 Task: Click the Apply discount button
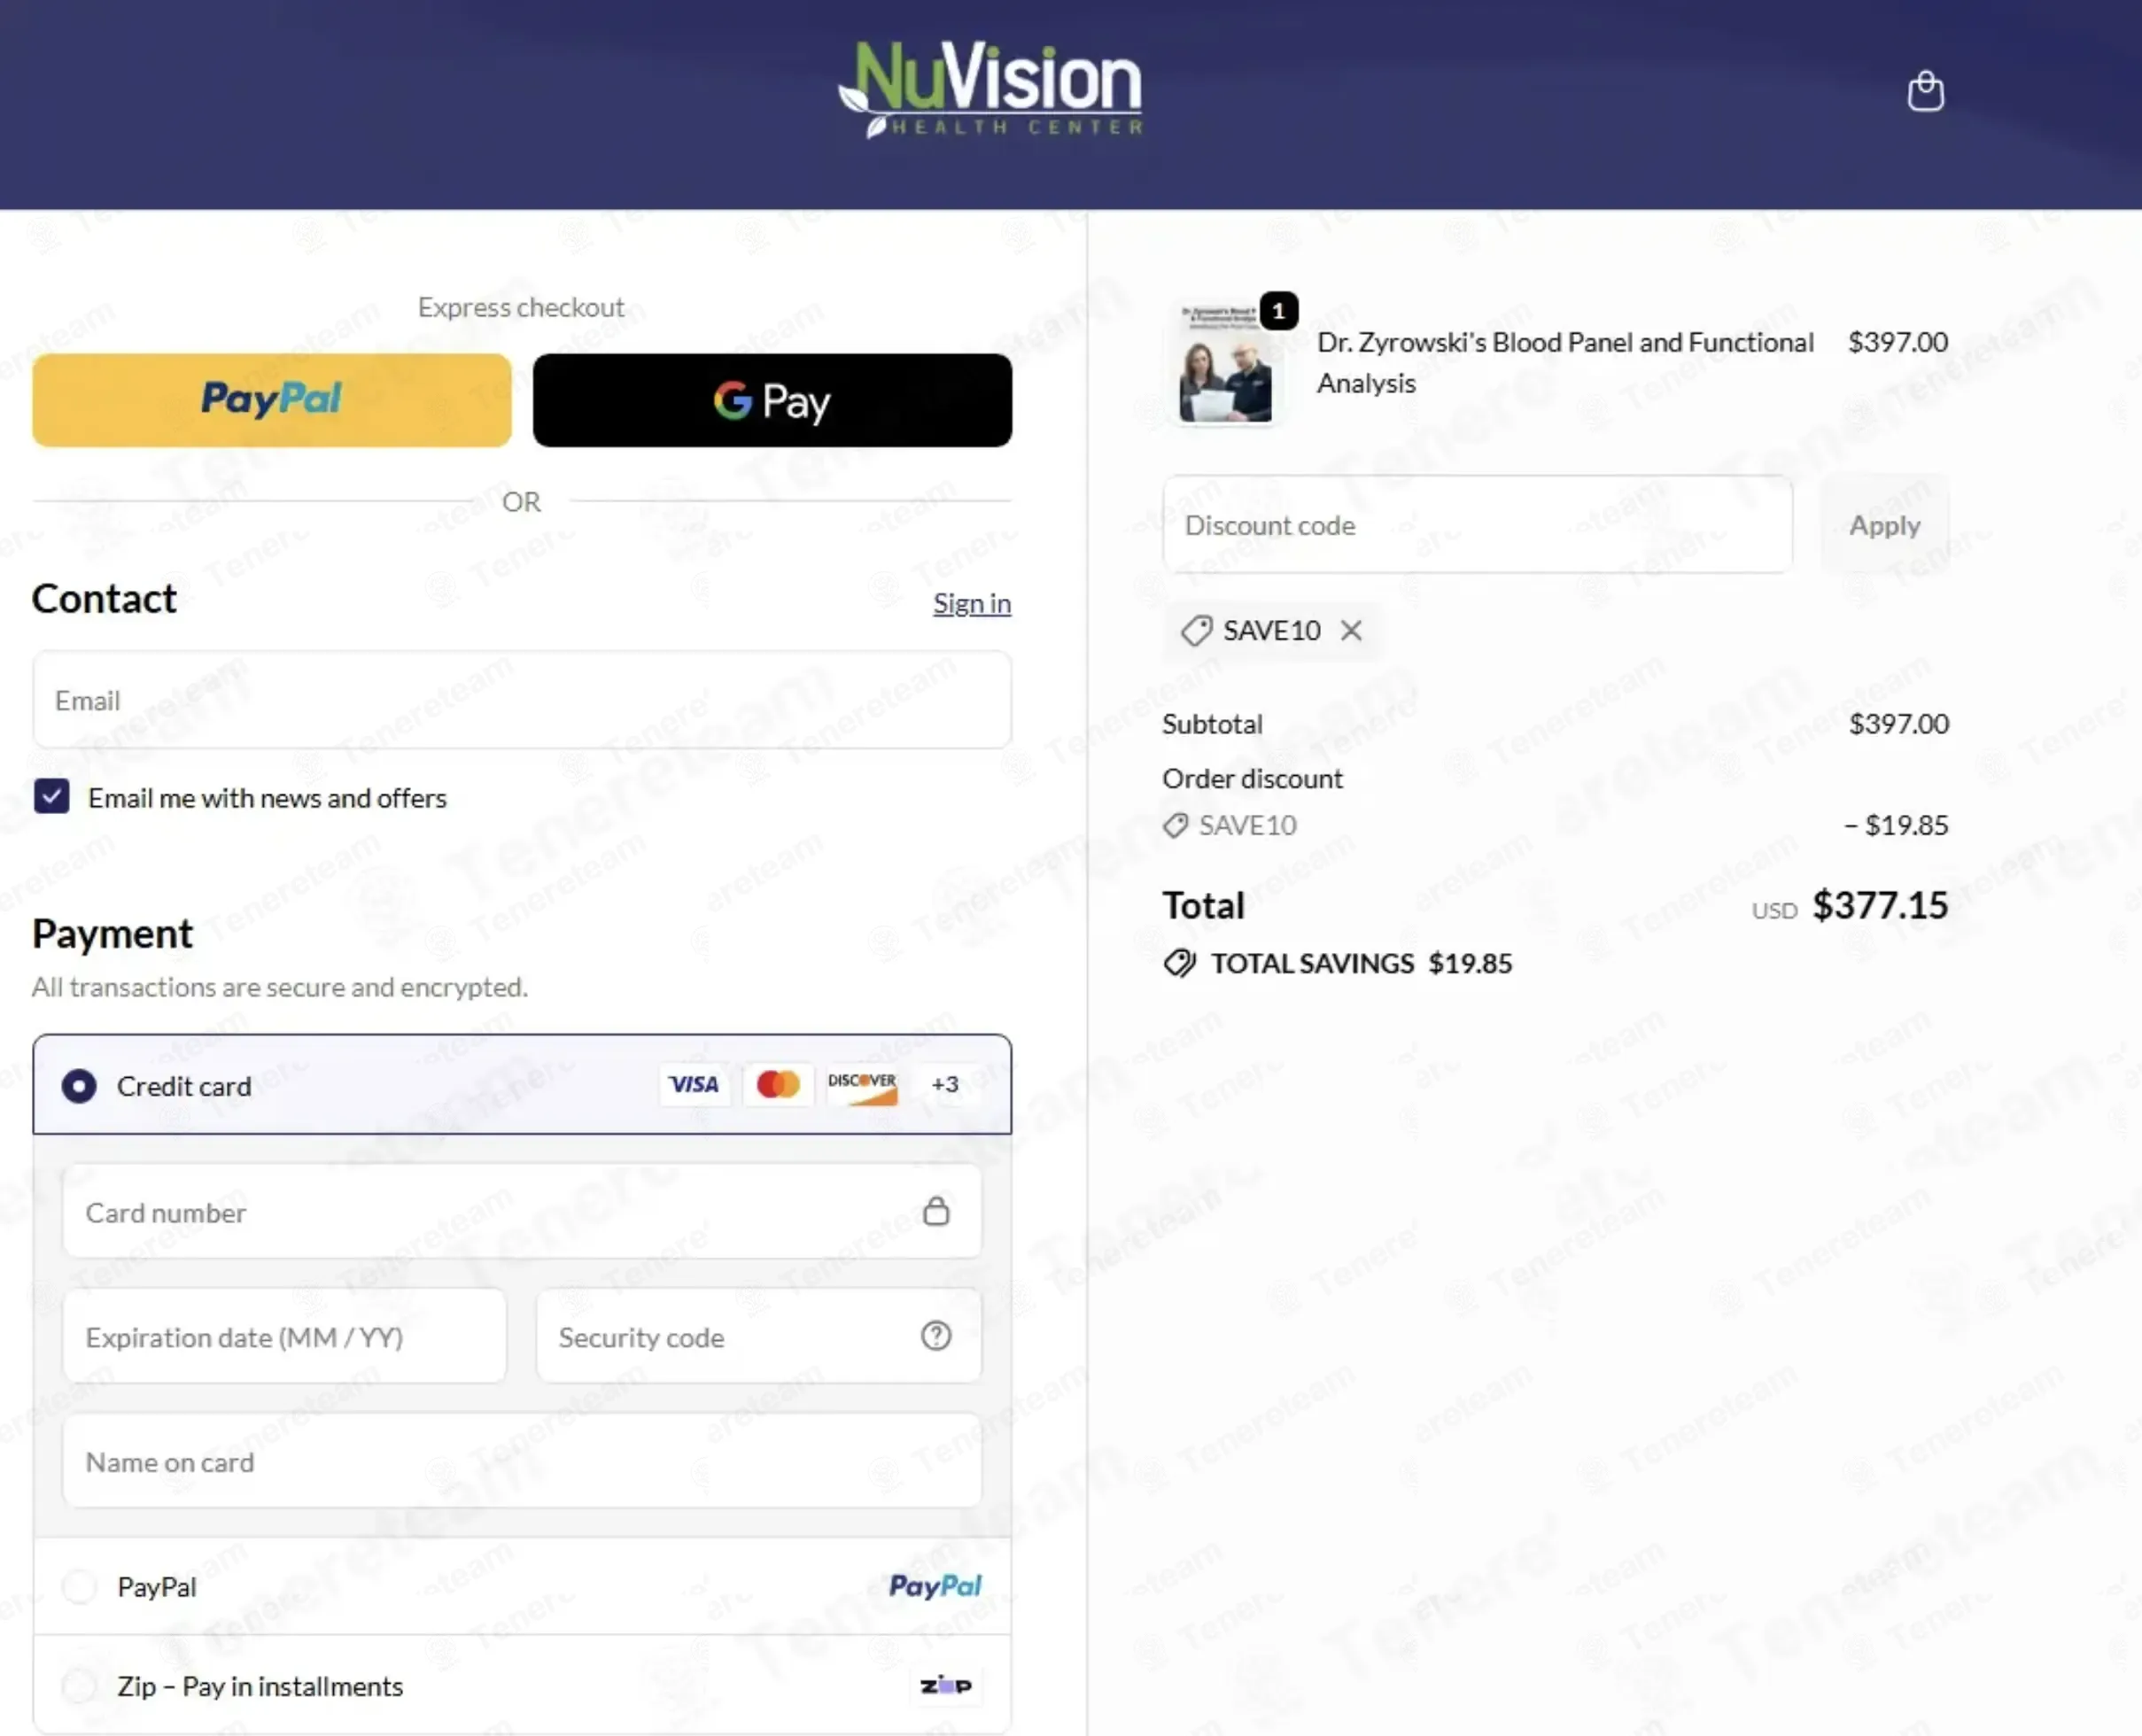coord(1884,525)
